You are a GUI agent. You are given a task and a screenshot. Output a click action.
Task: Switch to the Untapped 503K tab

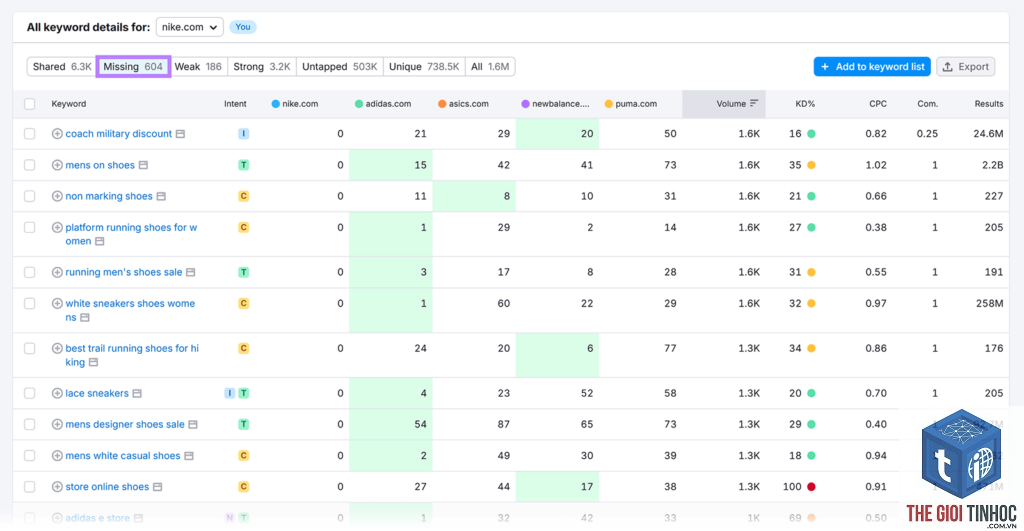(x=340, y=67)
